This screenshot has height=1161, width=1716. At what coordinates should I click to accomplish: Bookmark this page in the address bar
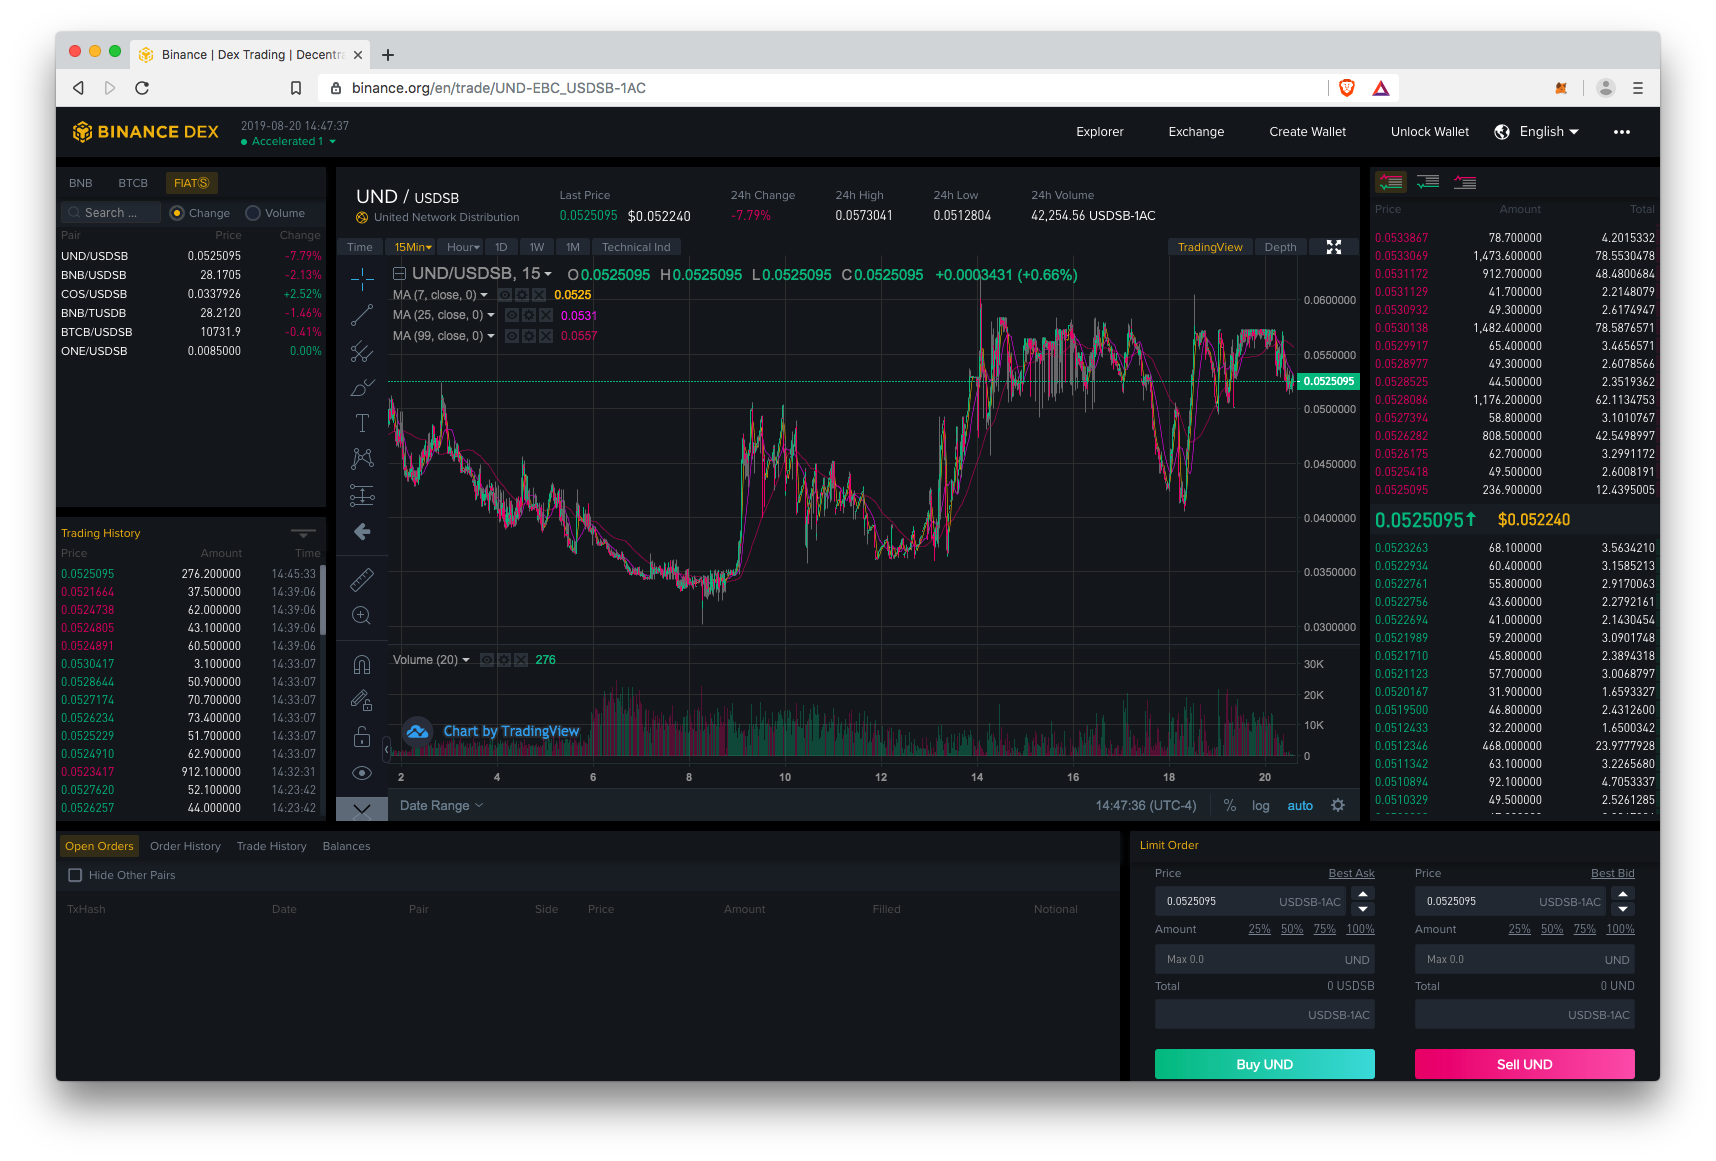click(296, 88)
